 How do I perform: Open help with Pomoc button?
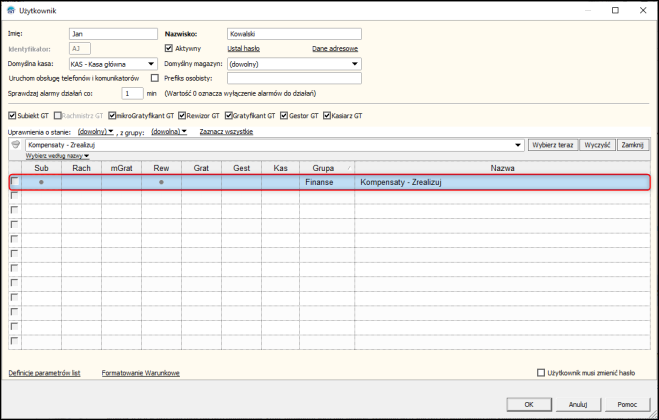(x=627, y=404)
